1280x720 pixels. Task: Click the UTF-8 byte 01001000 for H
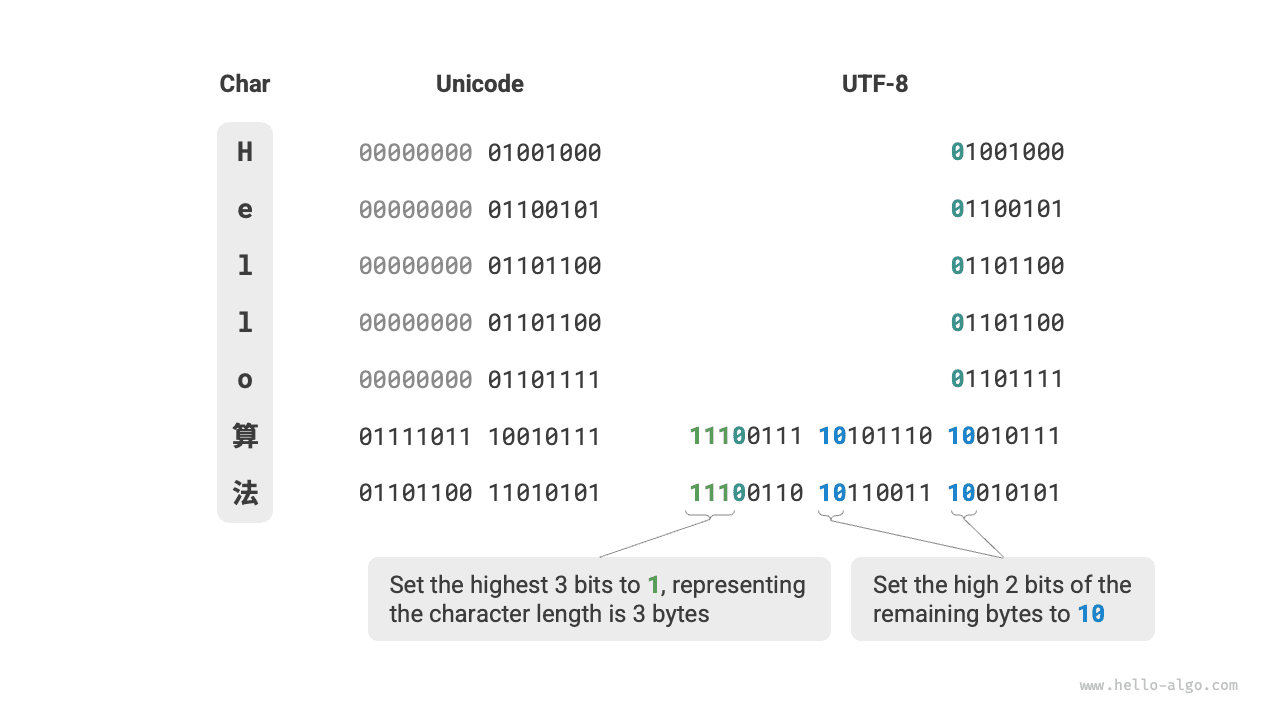point(1007,152)
